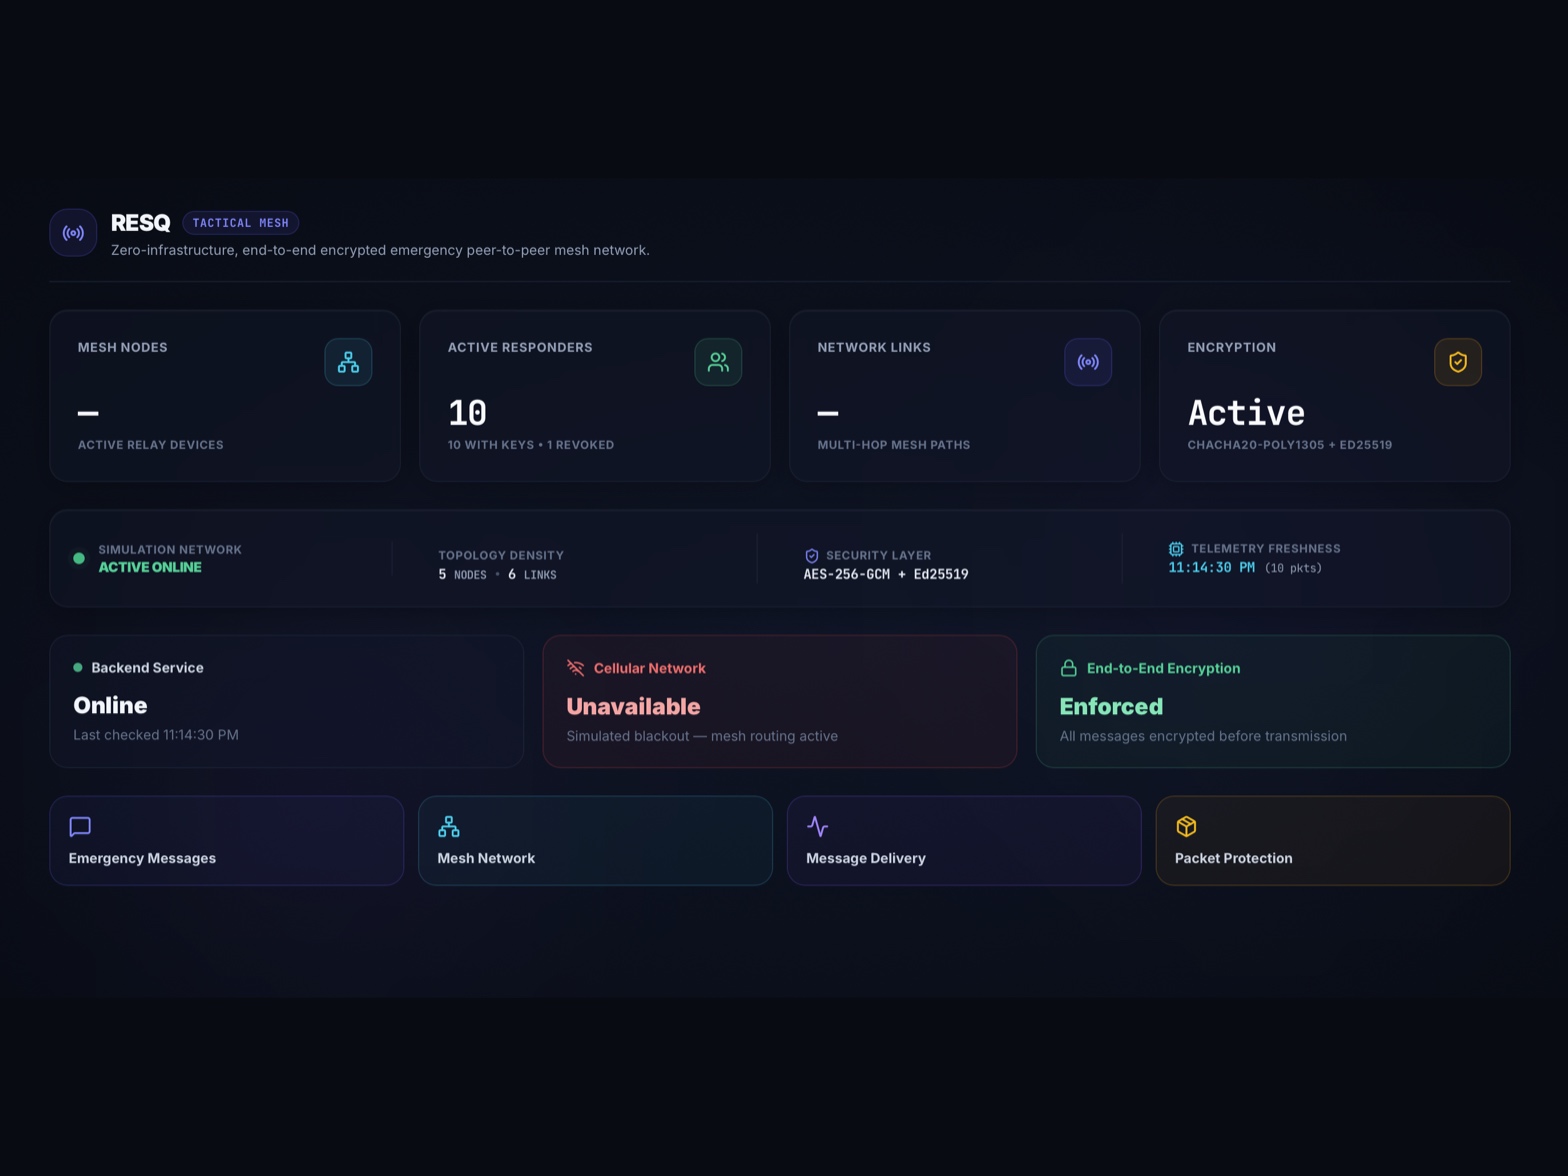Viewport: 1568px width, 1176px height.
Task: Click the Network Links card heading
Action: [874, 347]
